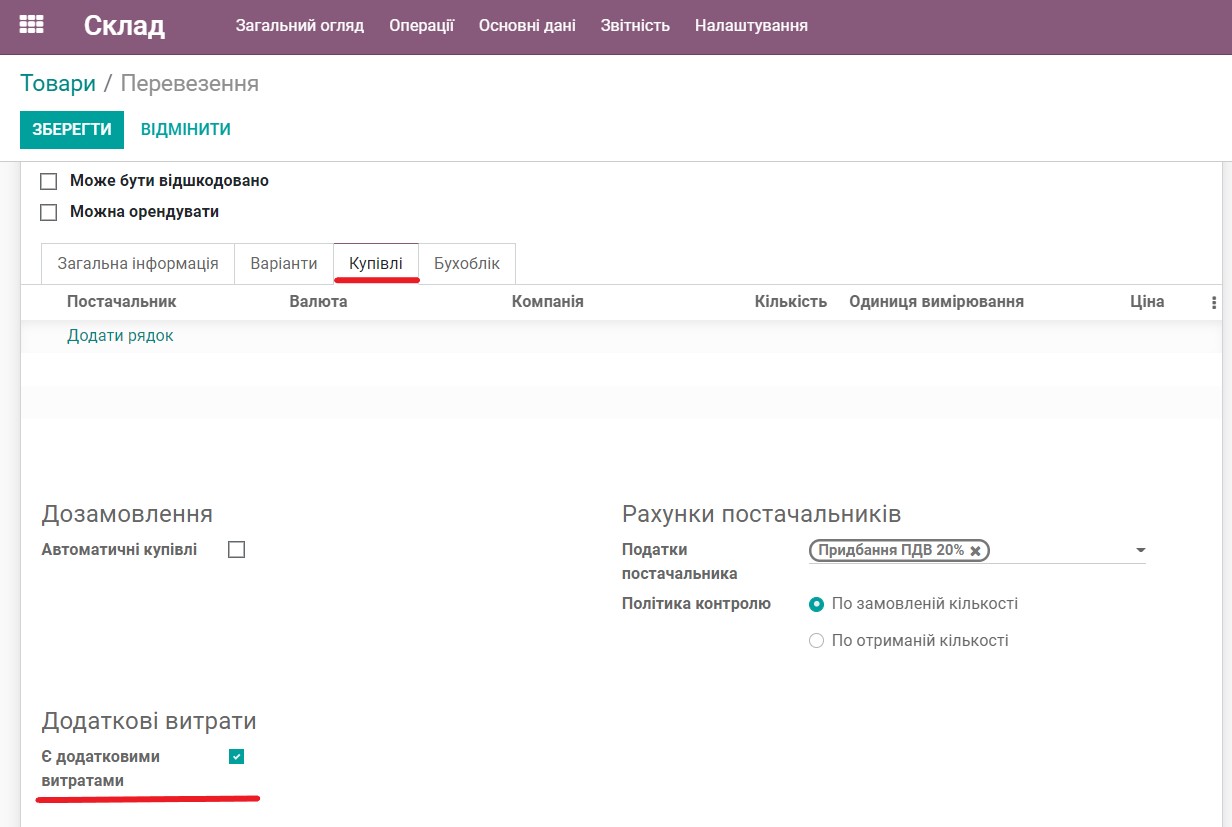
Task: Open the "Загальна інформація" tab
Action: coord(137,263)
